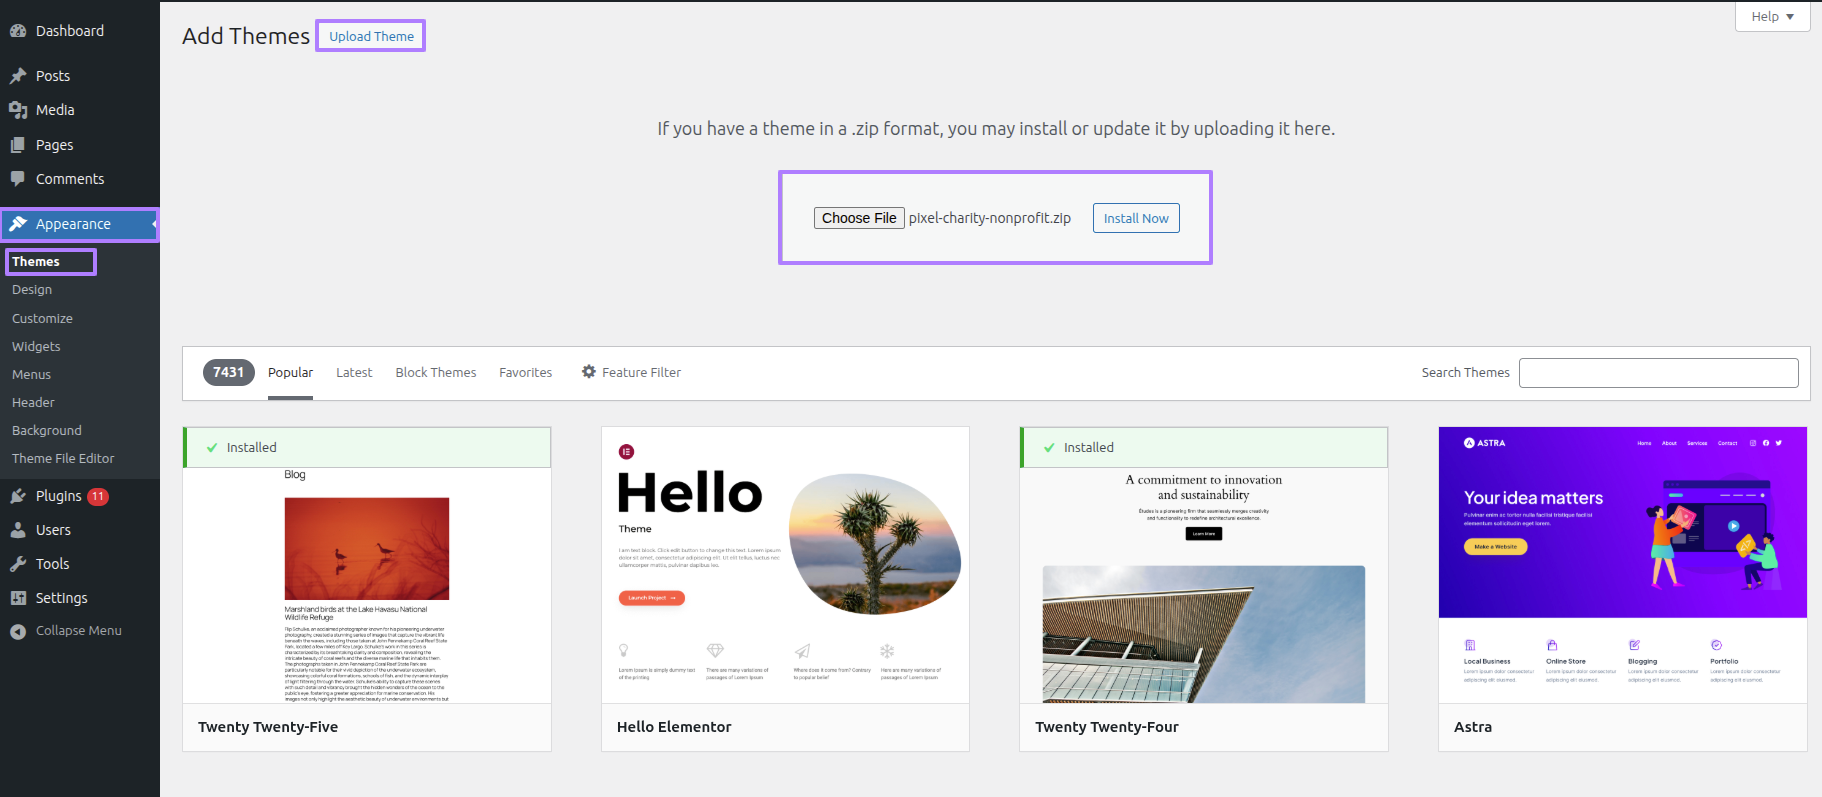Click the Comments speech bubble icon

click(18, 179)
